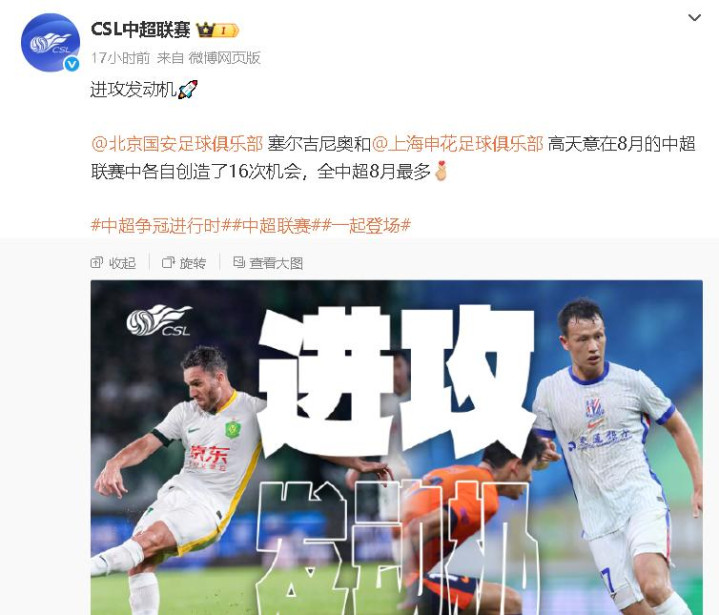This screenshot has height=615, width=719.
Task: Collapse the image using 收起
Action: [113, 263]
